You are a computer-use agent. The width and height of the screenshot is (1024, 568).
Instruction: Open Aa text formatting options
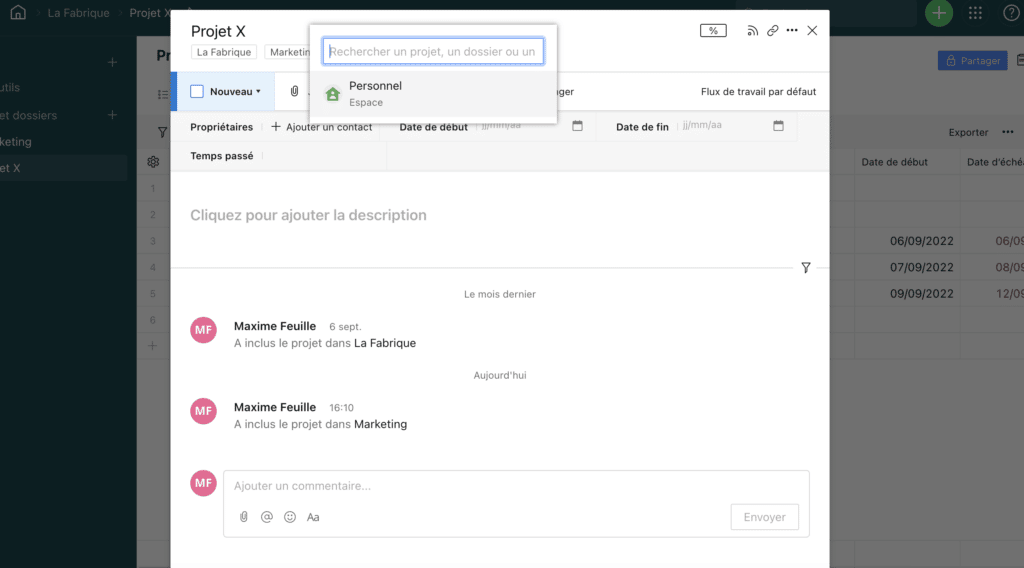[313, 517]
